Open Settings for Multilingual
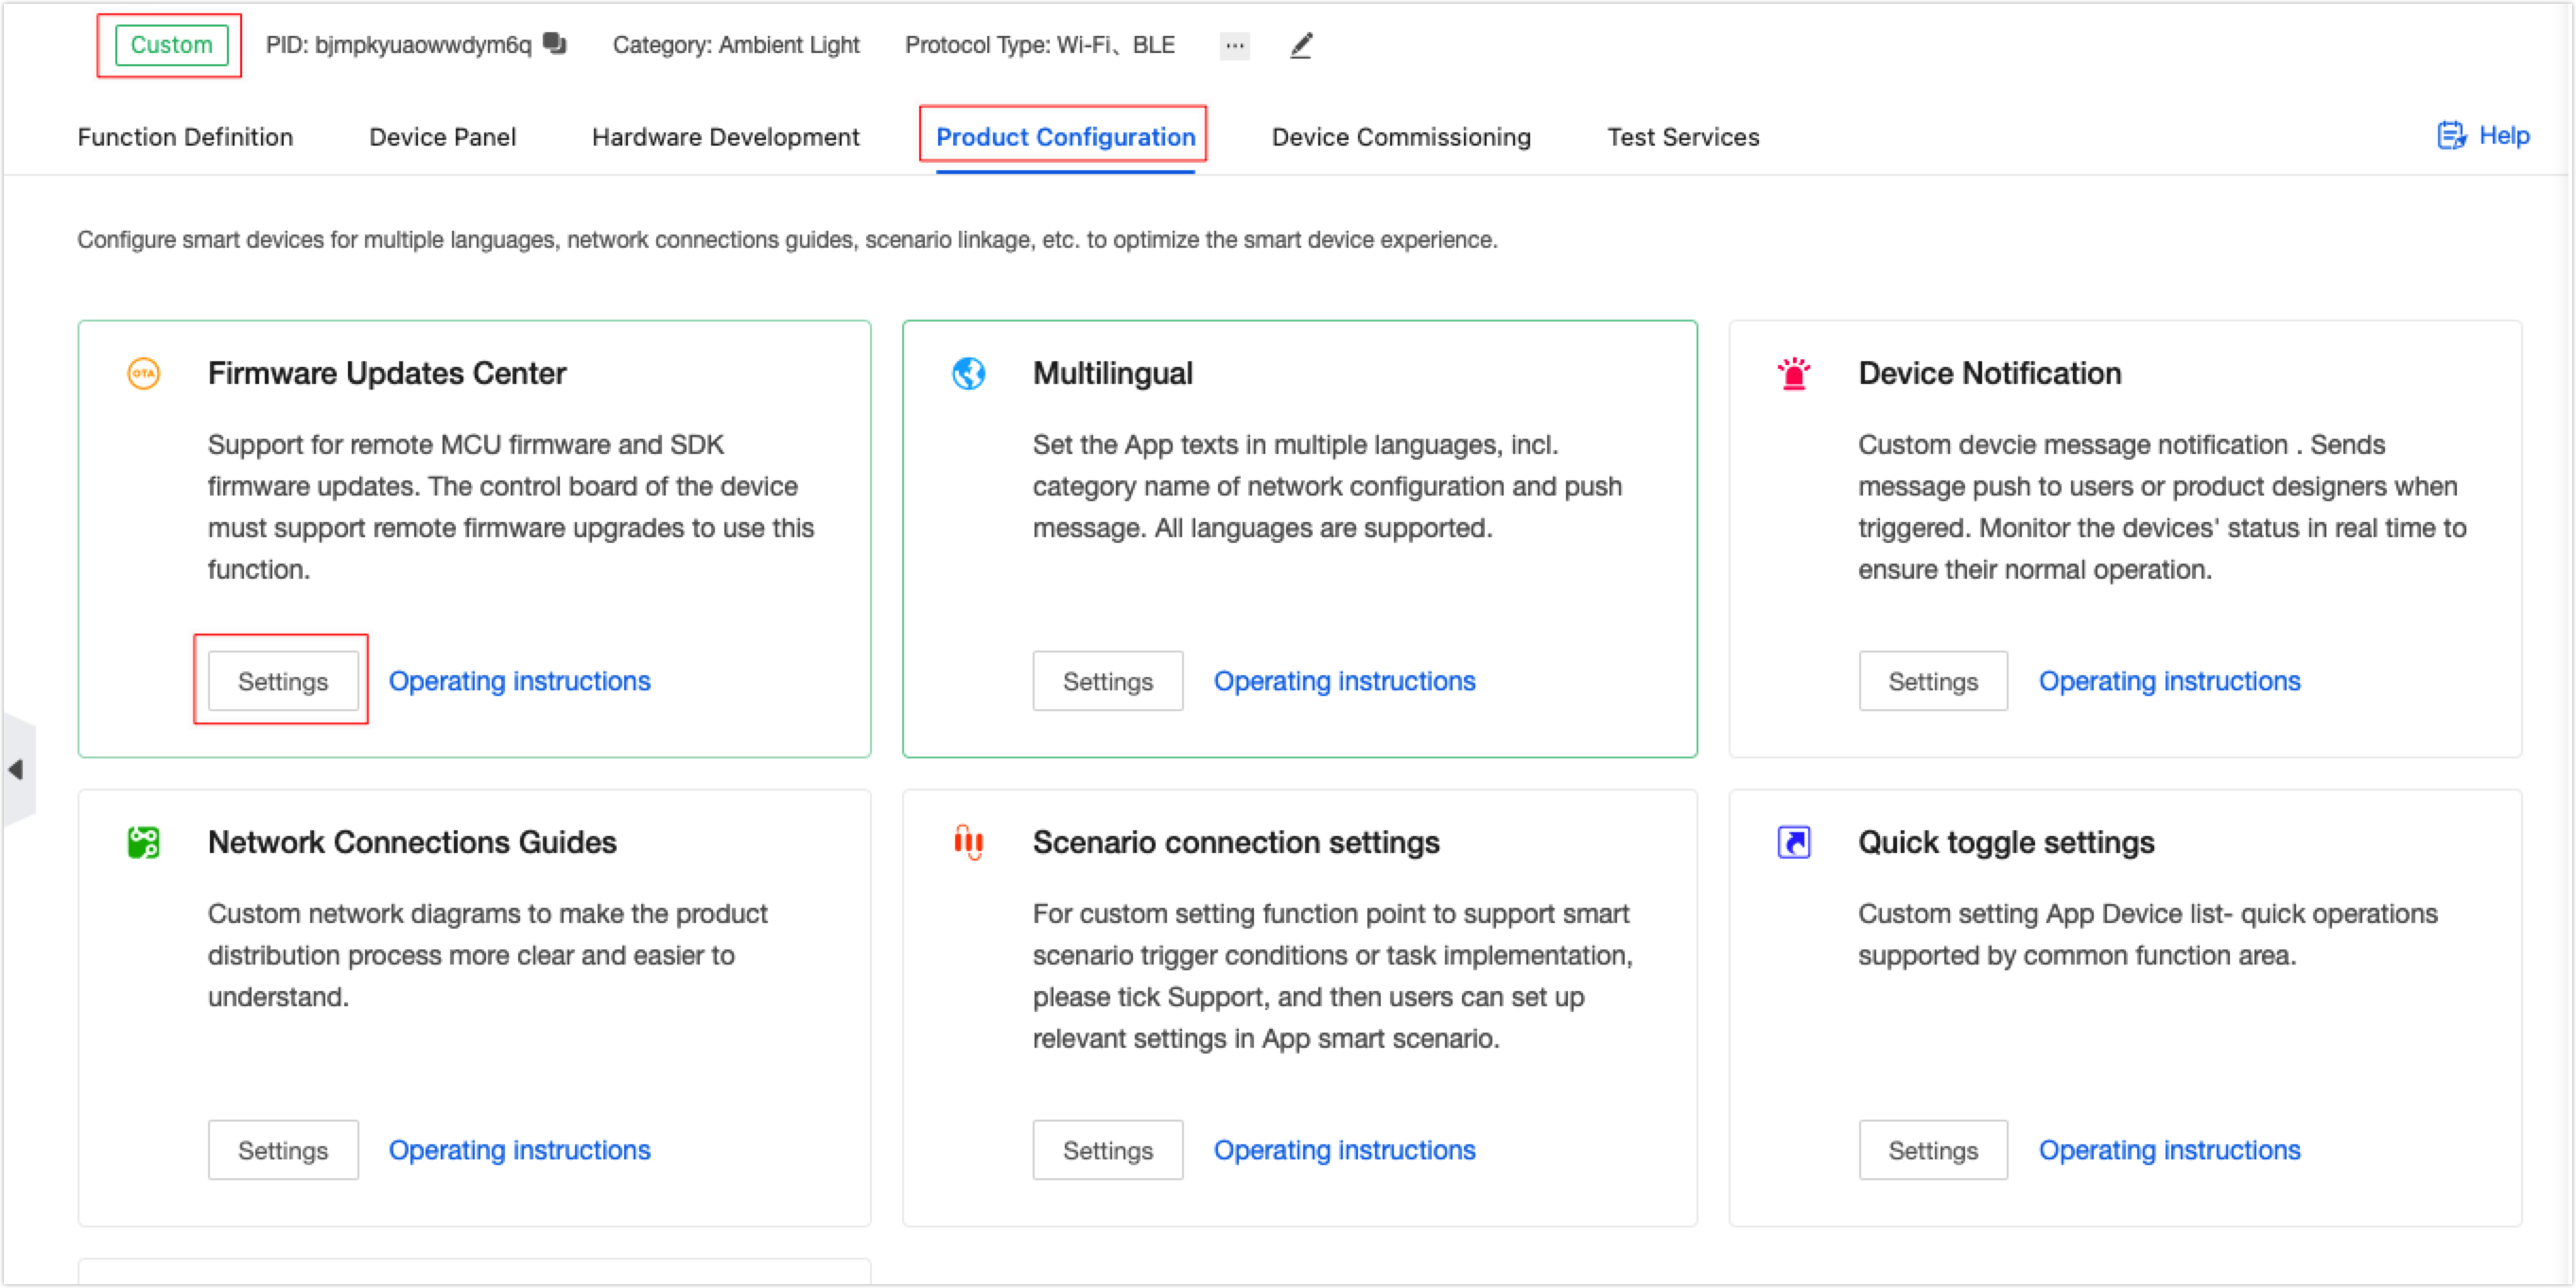2576x1288 pixels. click(x=1108, y=681)
